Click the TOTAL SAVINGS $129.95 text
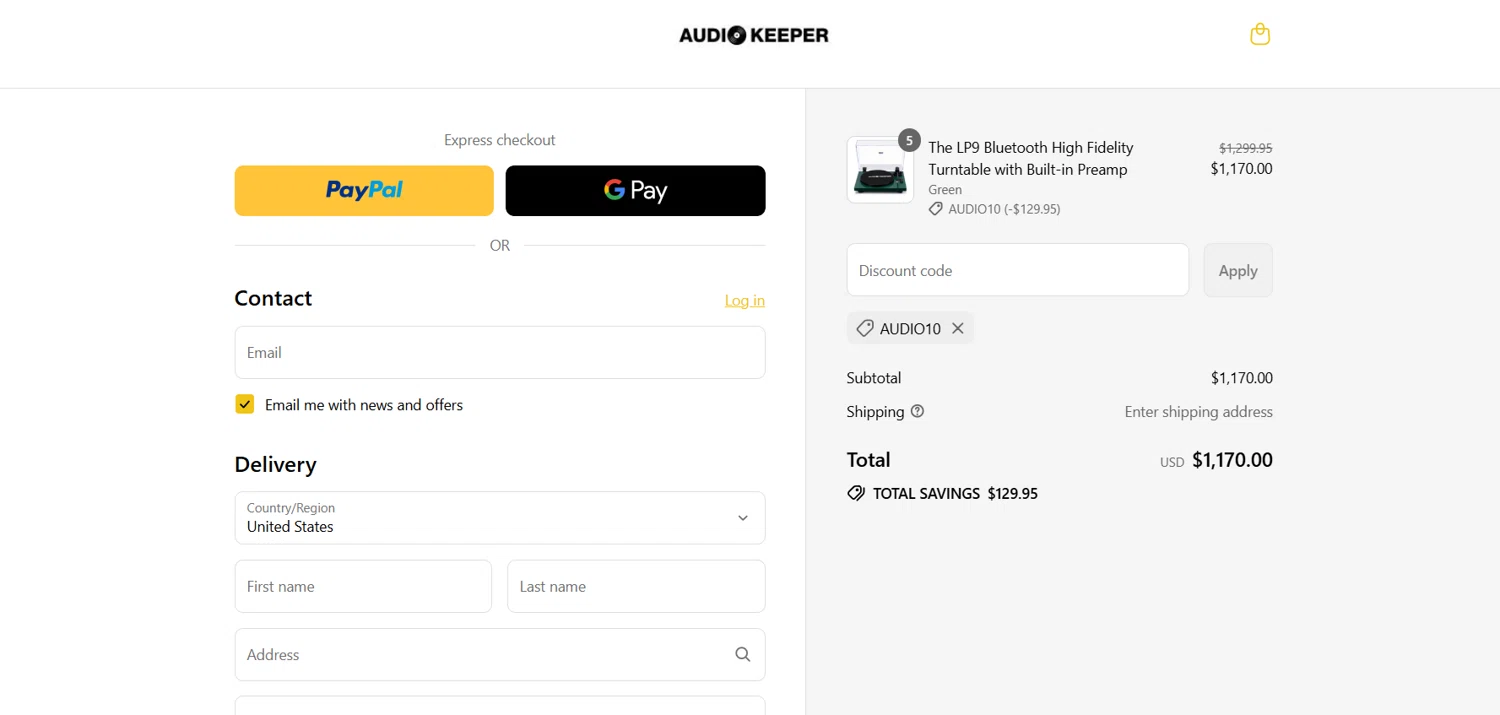The image size is (1500, 715). [955, 493]
